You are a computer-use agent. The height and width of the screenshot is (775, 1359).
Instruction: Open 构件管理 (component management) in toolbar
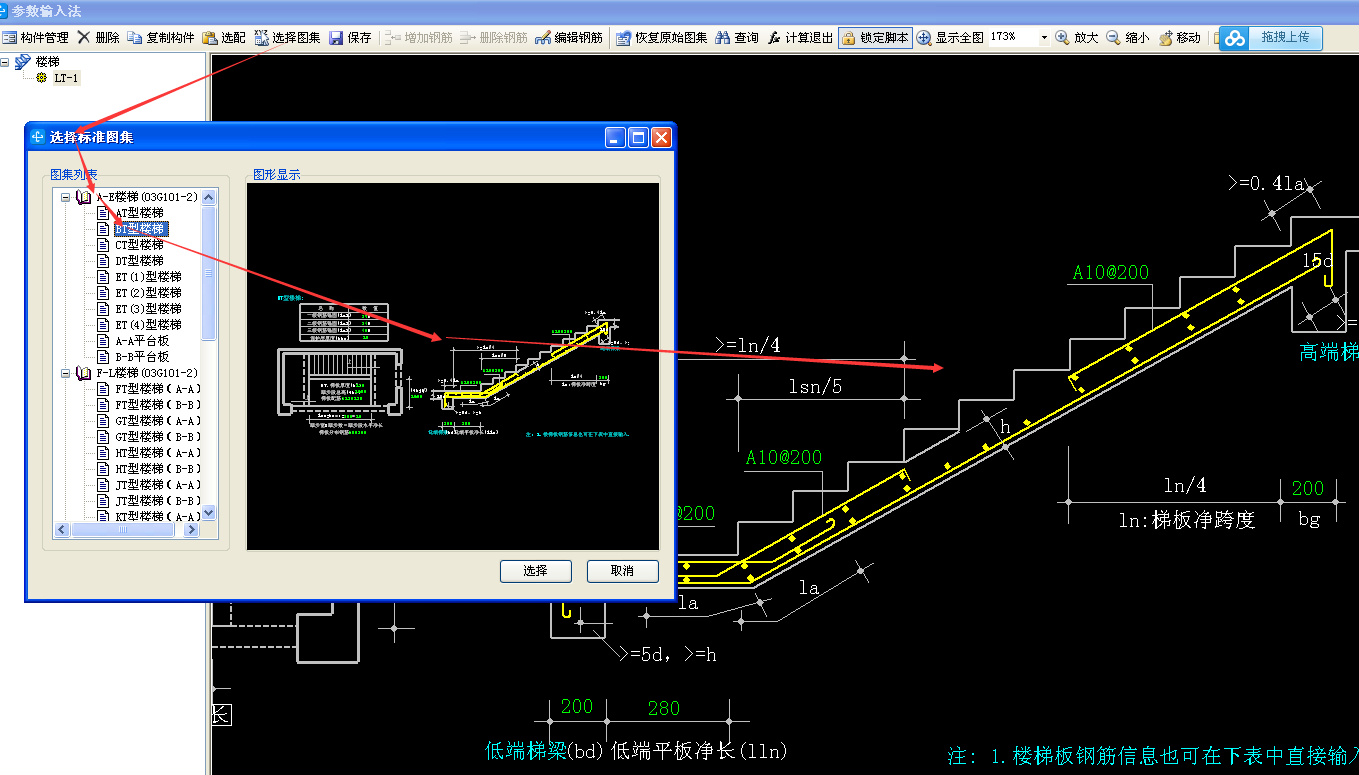(36, 38)
